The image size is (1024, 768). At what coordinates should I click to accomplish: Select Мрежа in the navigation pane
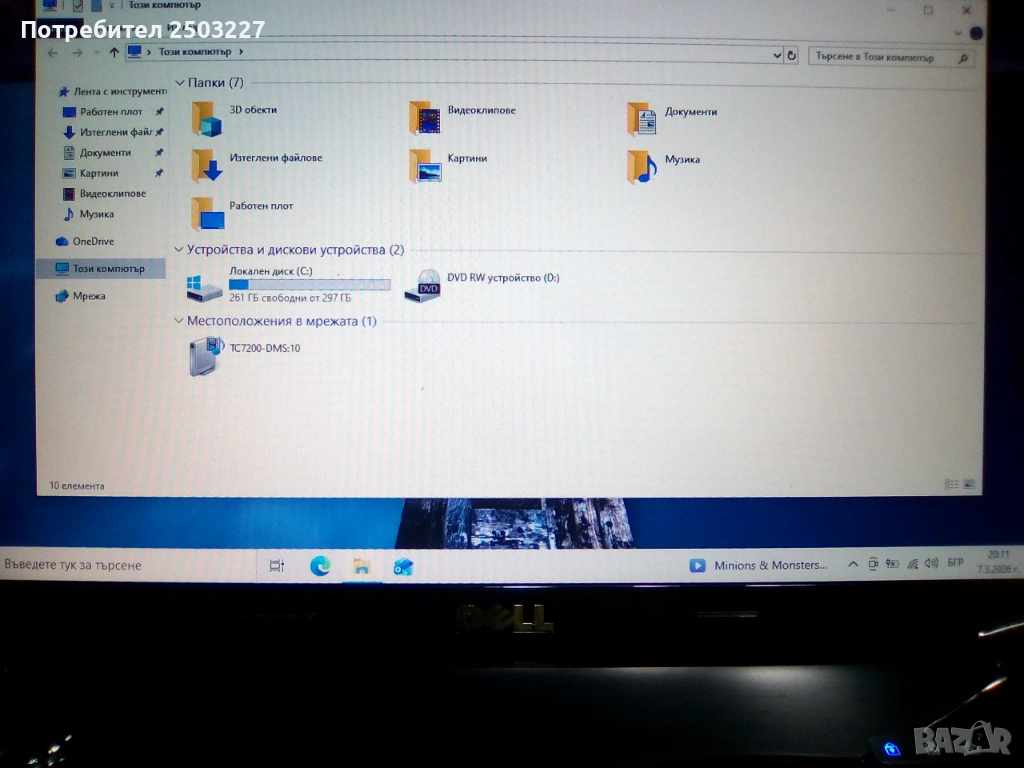coord(88,296)
